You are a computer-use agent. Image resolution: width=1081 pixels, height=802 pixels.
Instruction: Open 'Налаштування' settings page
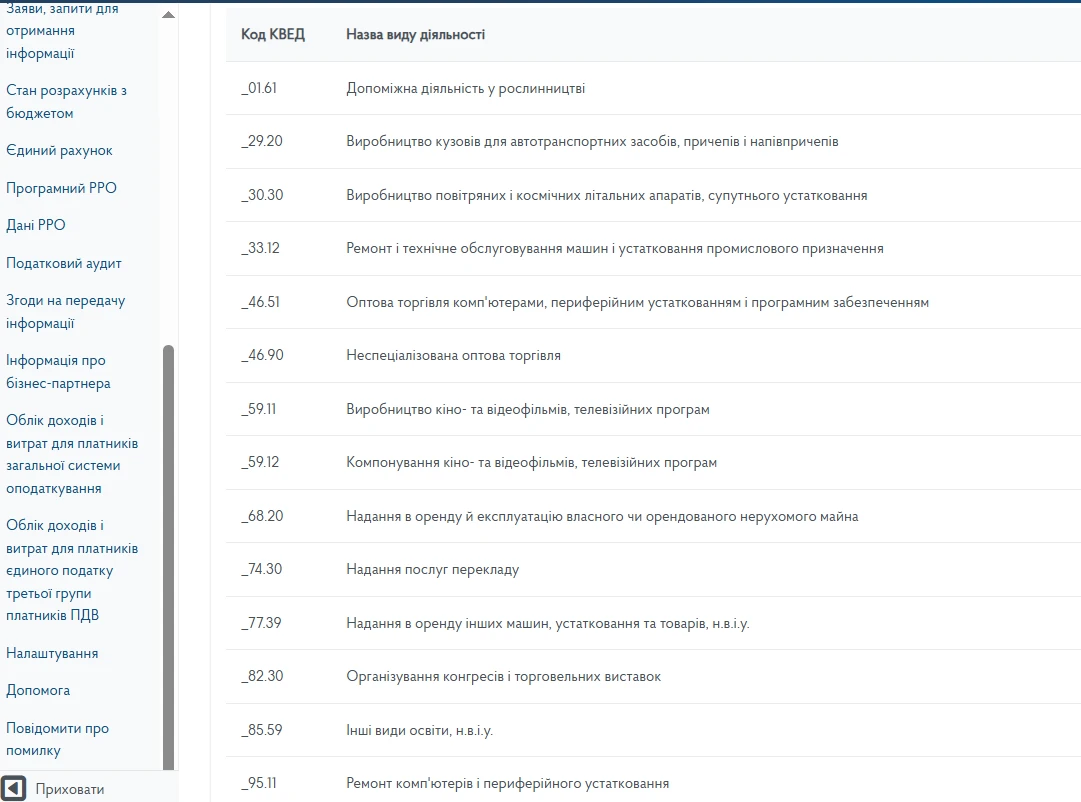(52, 653)
